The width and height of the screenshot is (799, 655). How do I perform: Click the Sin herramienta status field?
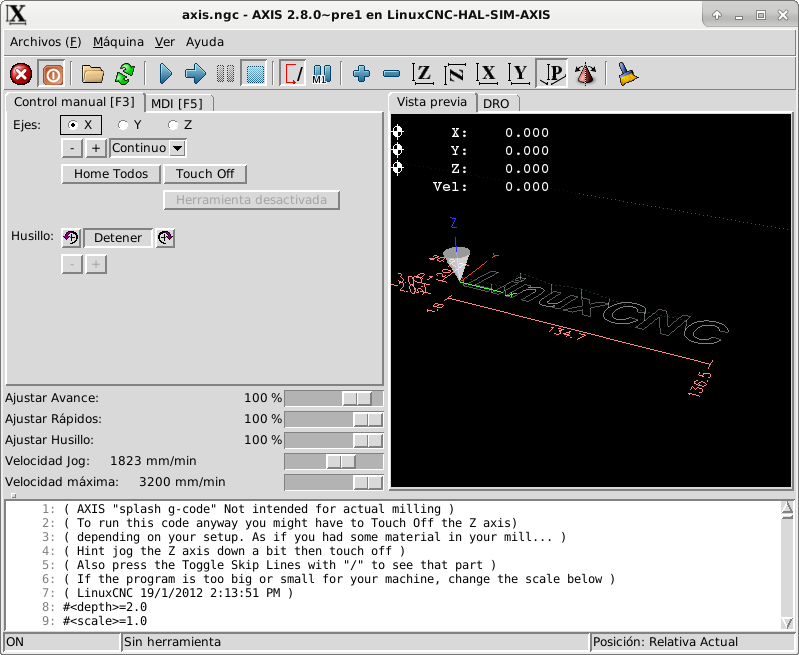coord(355,642)
